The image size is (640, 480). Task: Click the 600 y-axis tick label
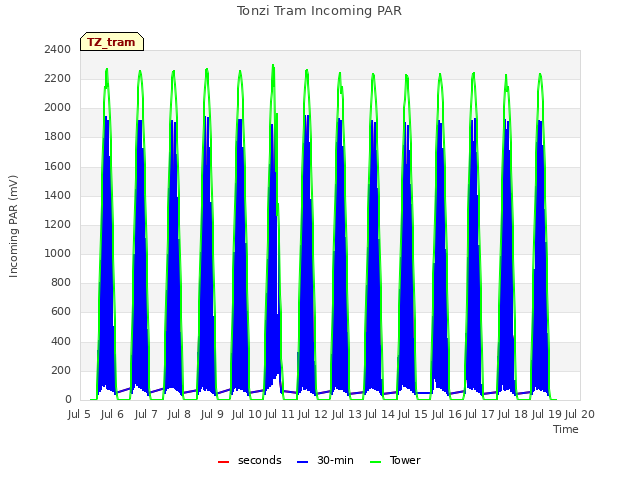click(x=61, y=312)
